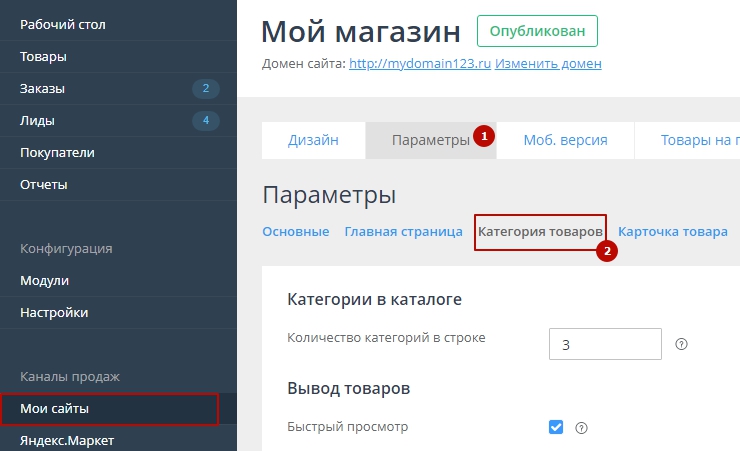Open the Параметры tab
This screenshot has width=740, height=451.
(430, 140)
